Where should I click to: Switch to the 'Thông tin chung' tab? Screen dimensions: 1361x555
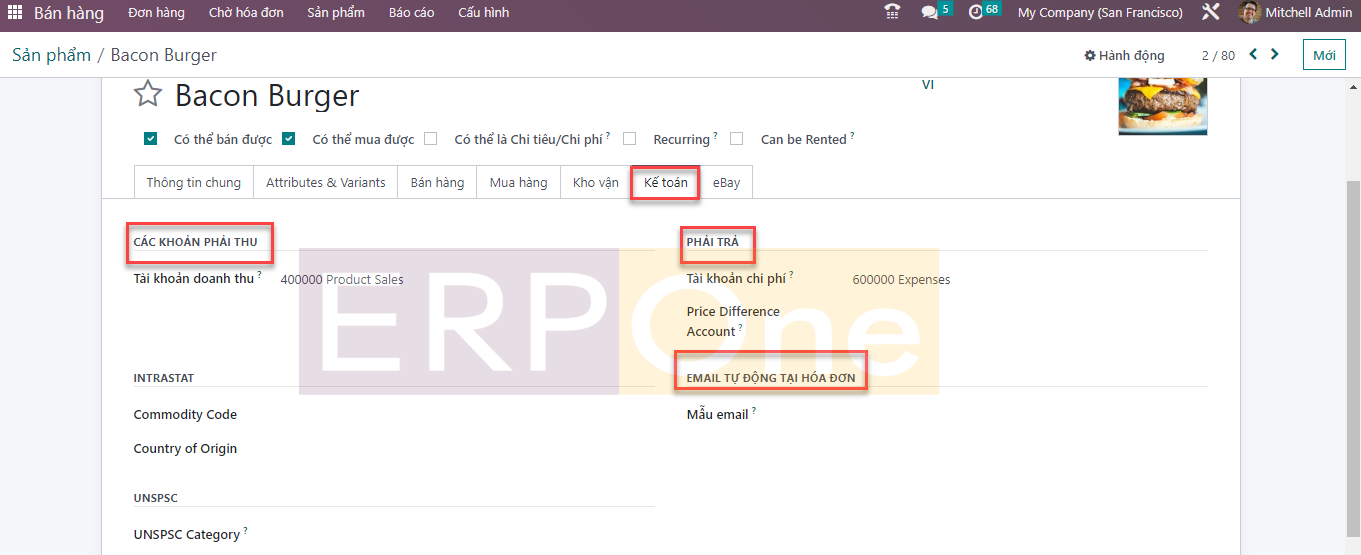(x=193, y=183)
